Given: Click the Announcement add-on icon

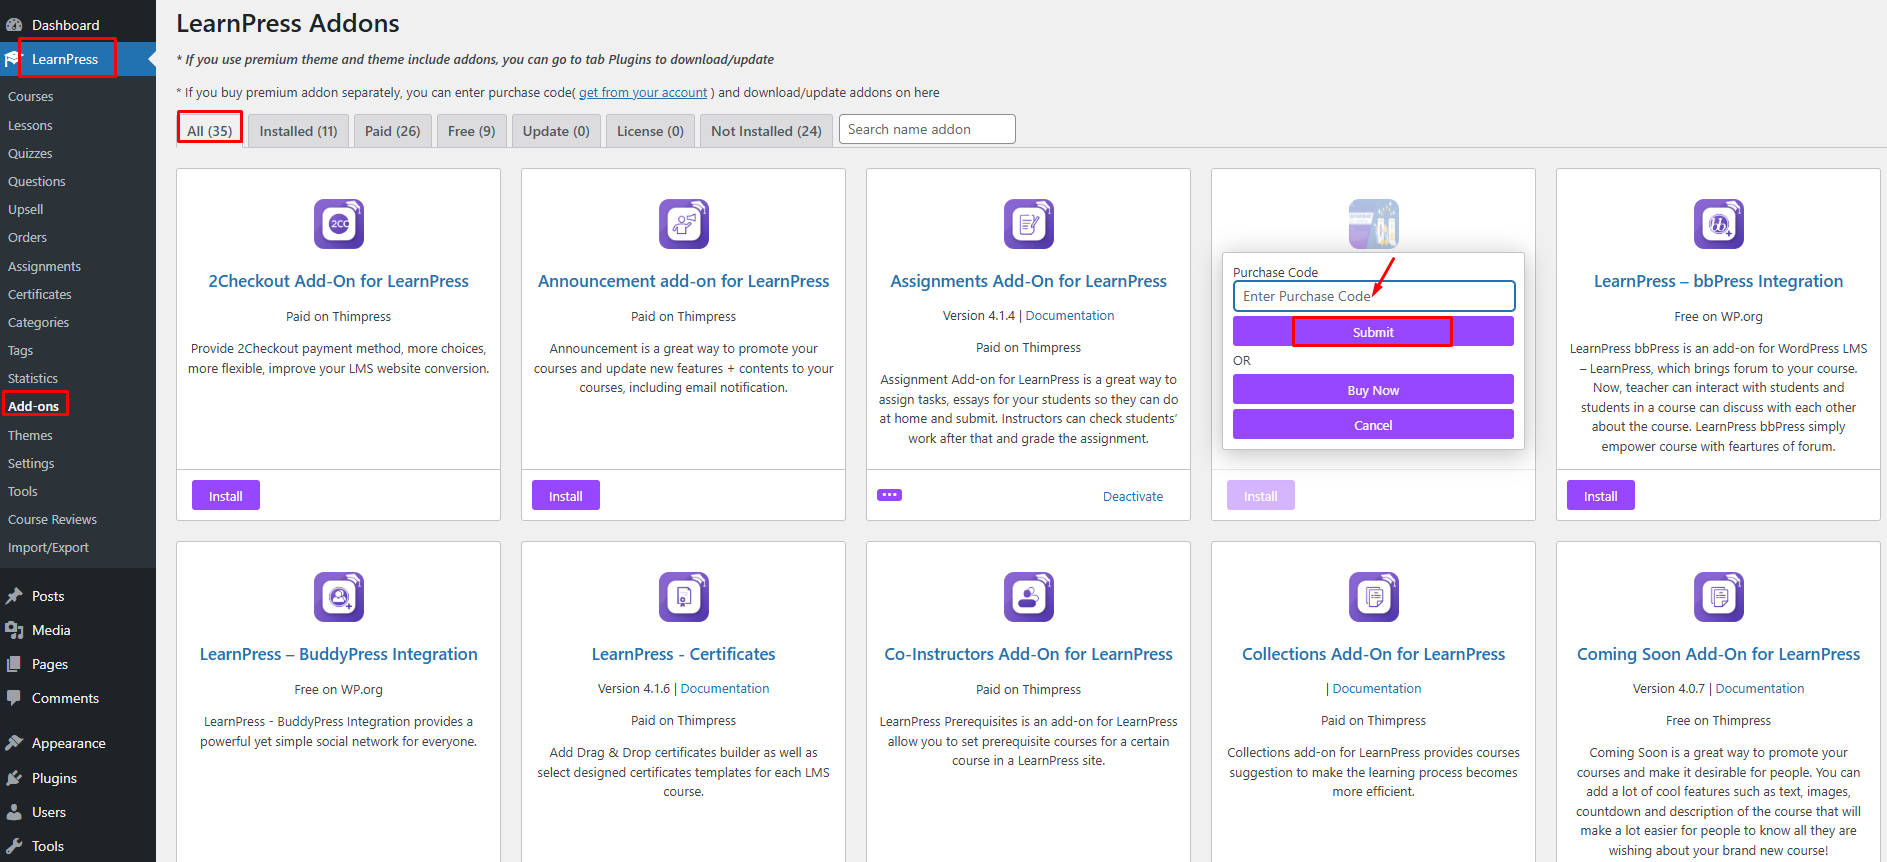Looking at the screenshot, I should [684, 224].
